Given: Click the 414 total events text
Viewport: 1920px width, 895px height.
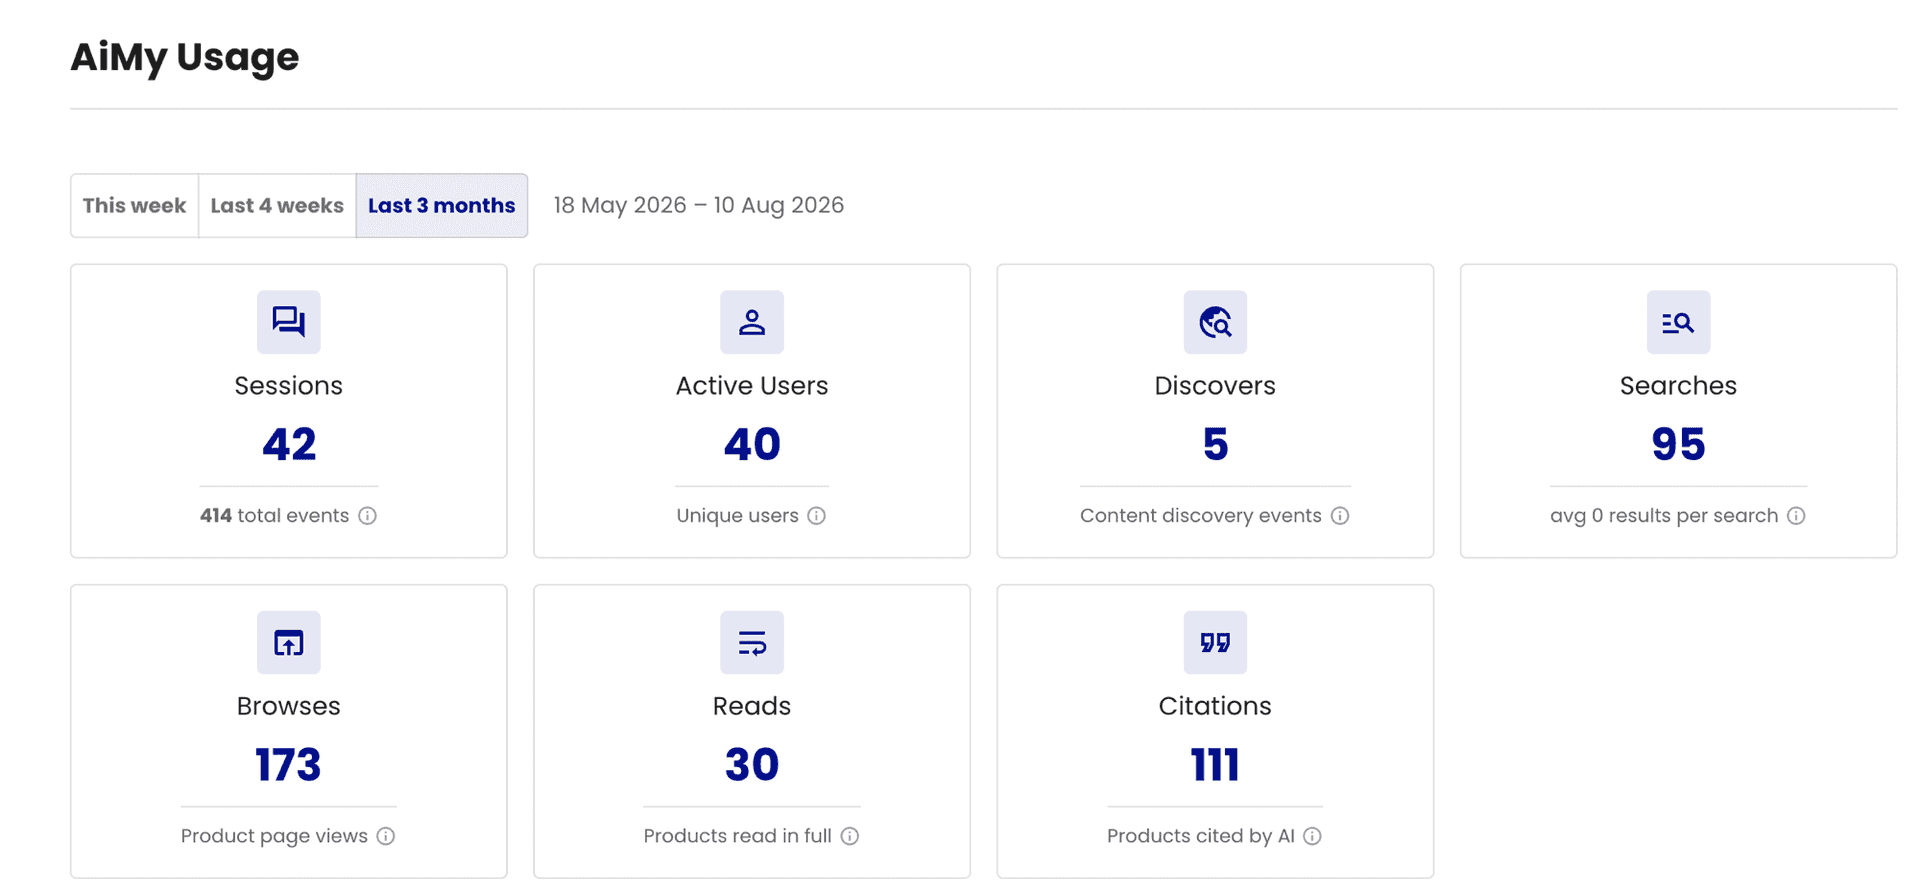Looking at the screenshot, I should click(x=274, y=516).
